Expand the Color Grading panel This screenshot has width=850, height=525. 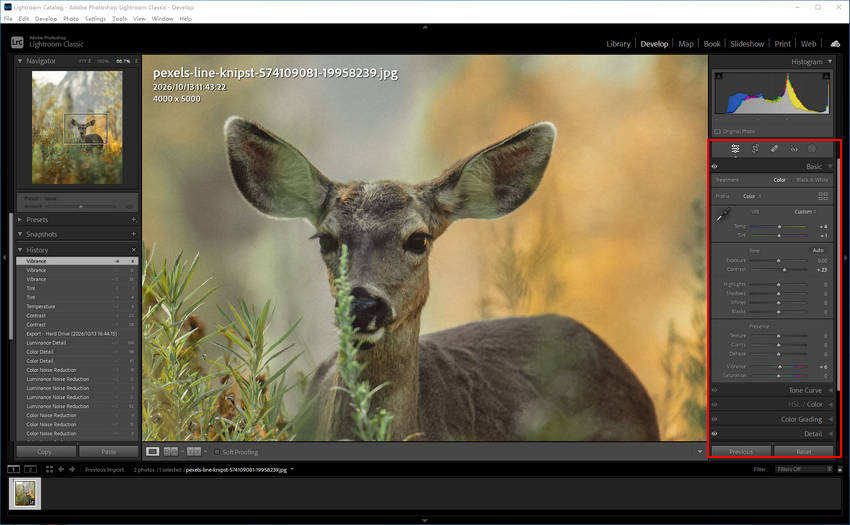pyautogui.click(x=830, y=419)
